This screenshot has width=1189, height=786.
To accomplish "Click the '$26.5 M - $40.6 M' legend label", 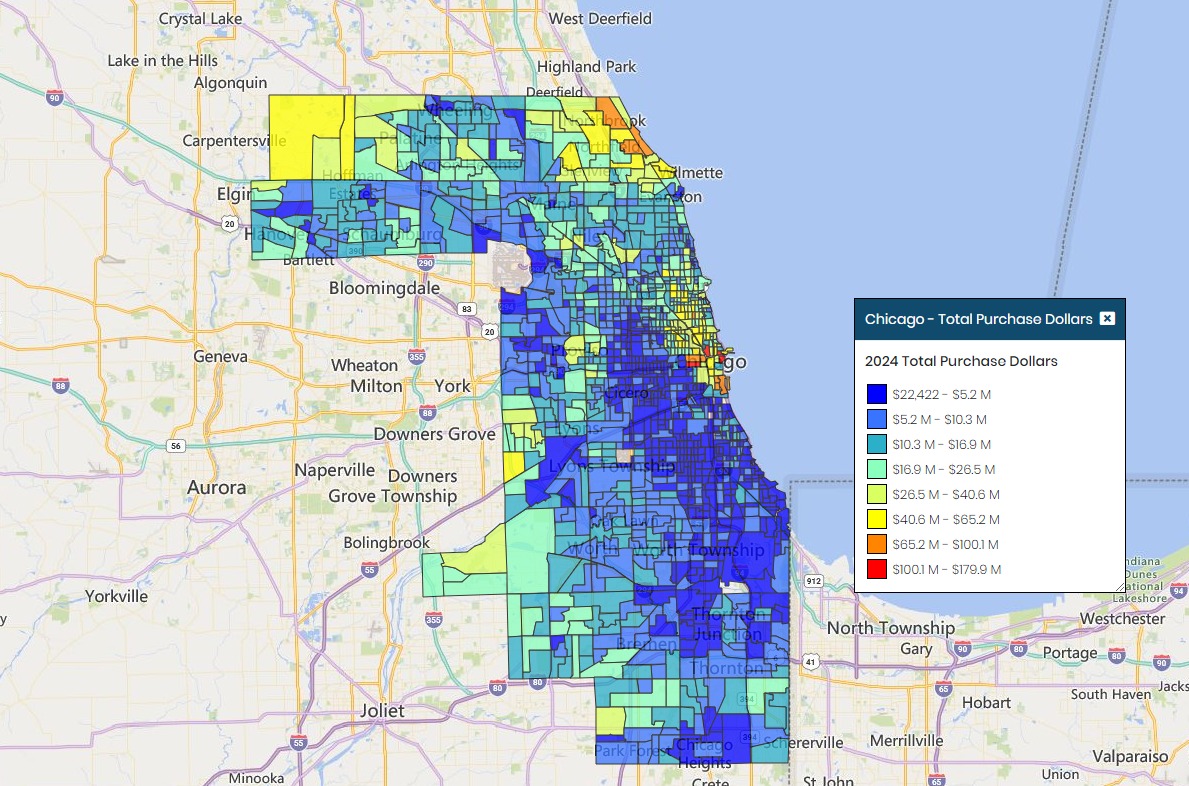I will coord(946,495).
